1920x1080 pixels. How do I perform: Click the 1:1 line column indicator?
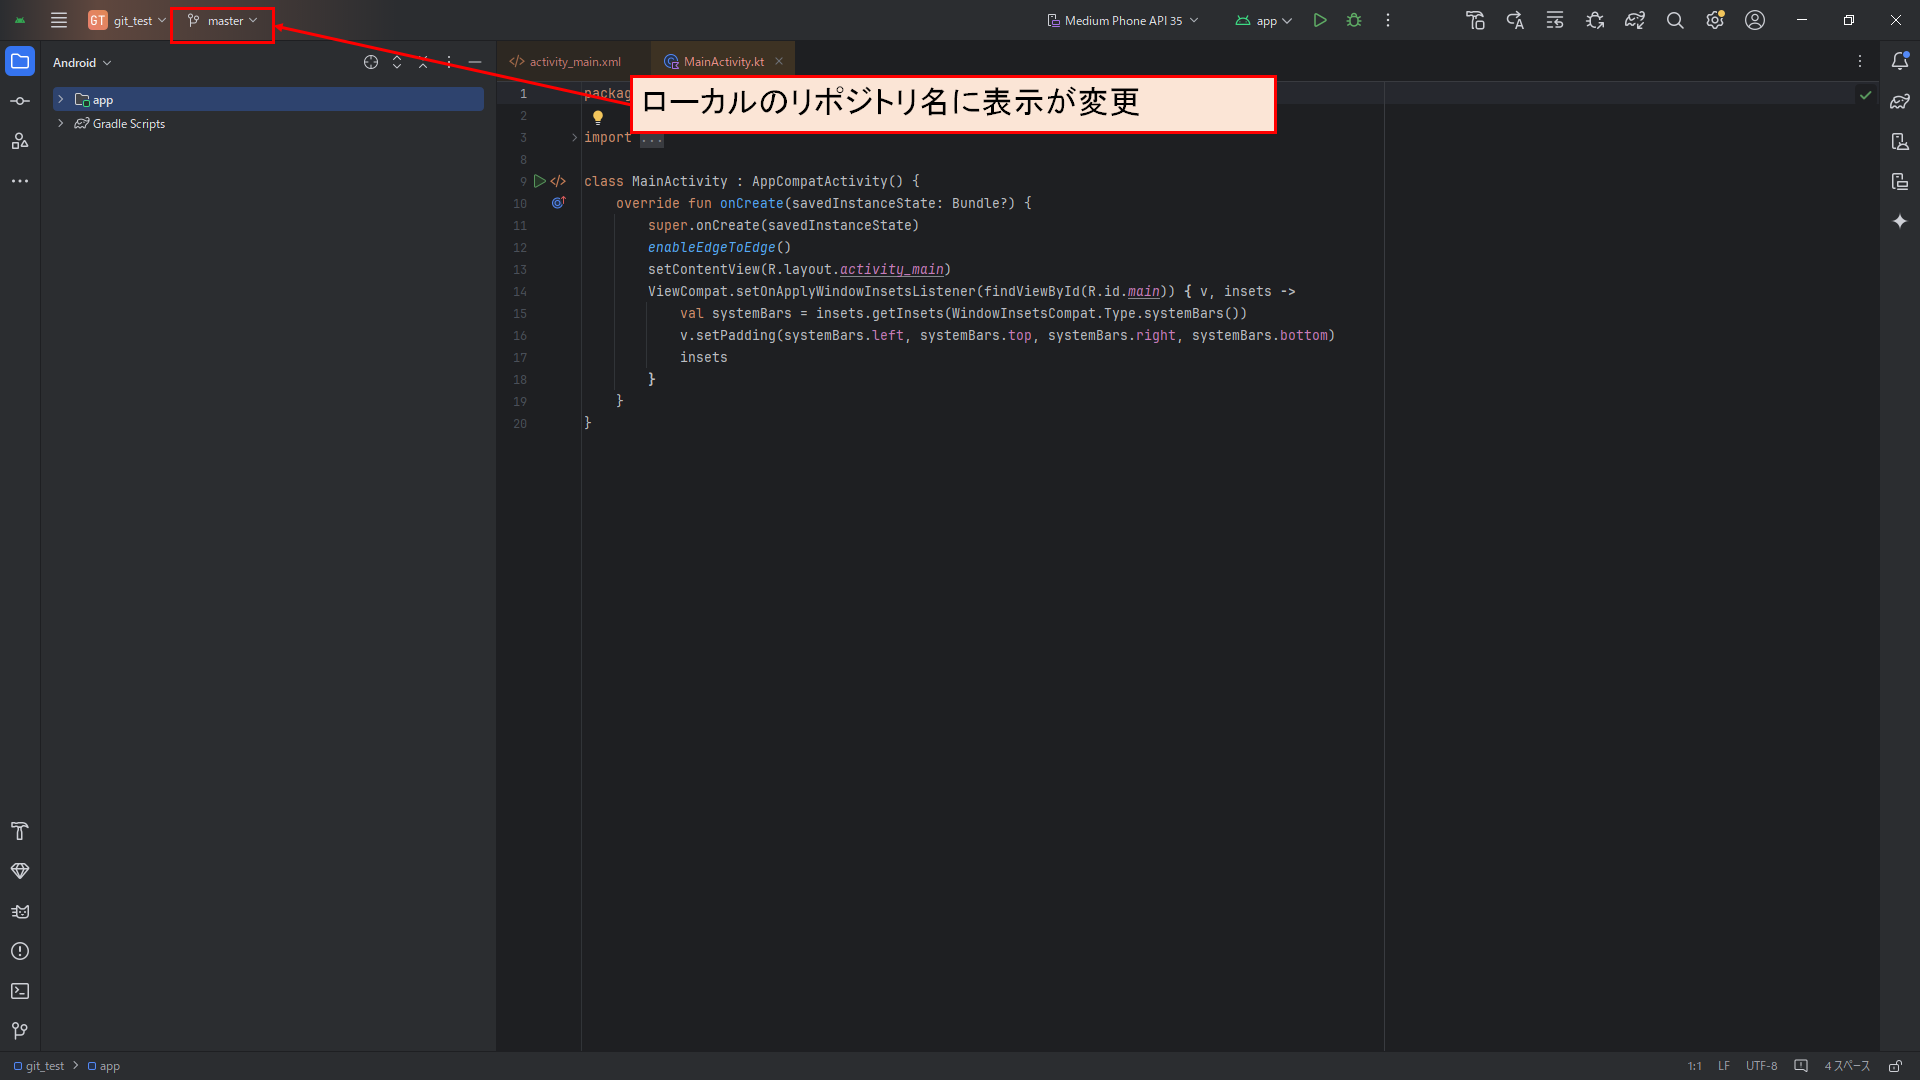(x=1695, y=1066)
